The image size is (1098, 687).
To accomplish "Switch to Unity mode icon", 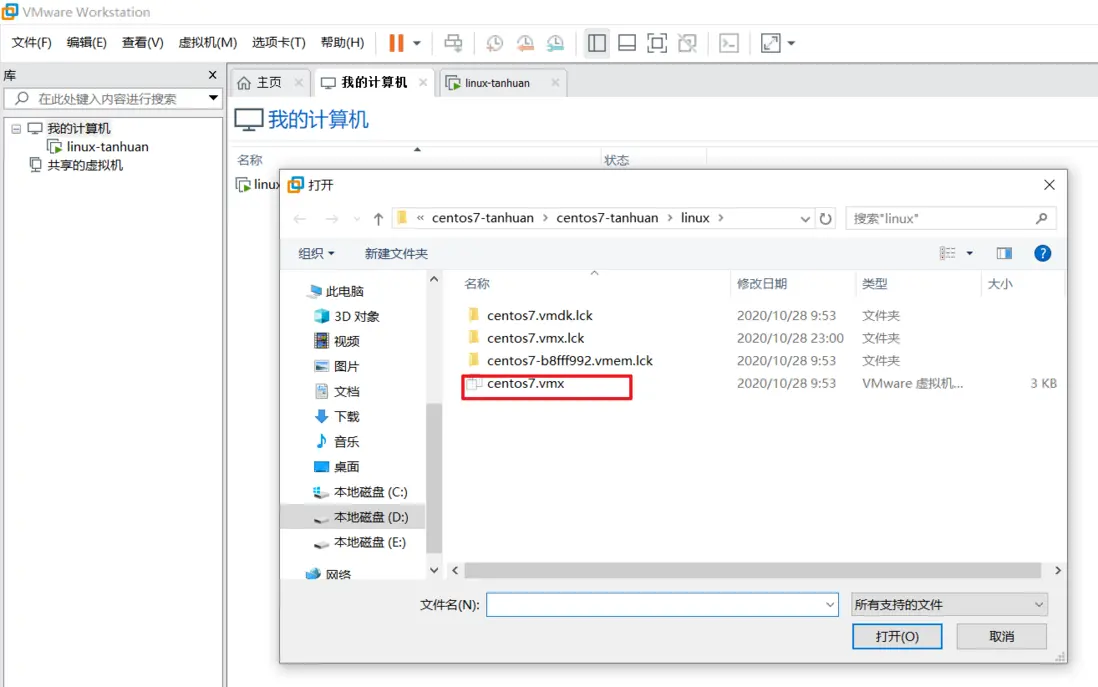I will point(688,43).
